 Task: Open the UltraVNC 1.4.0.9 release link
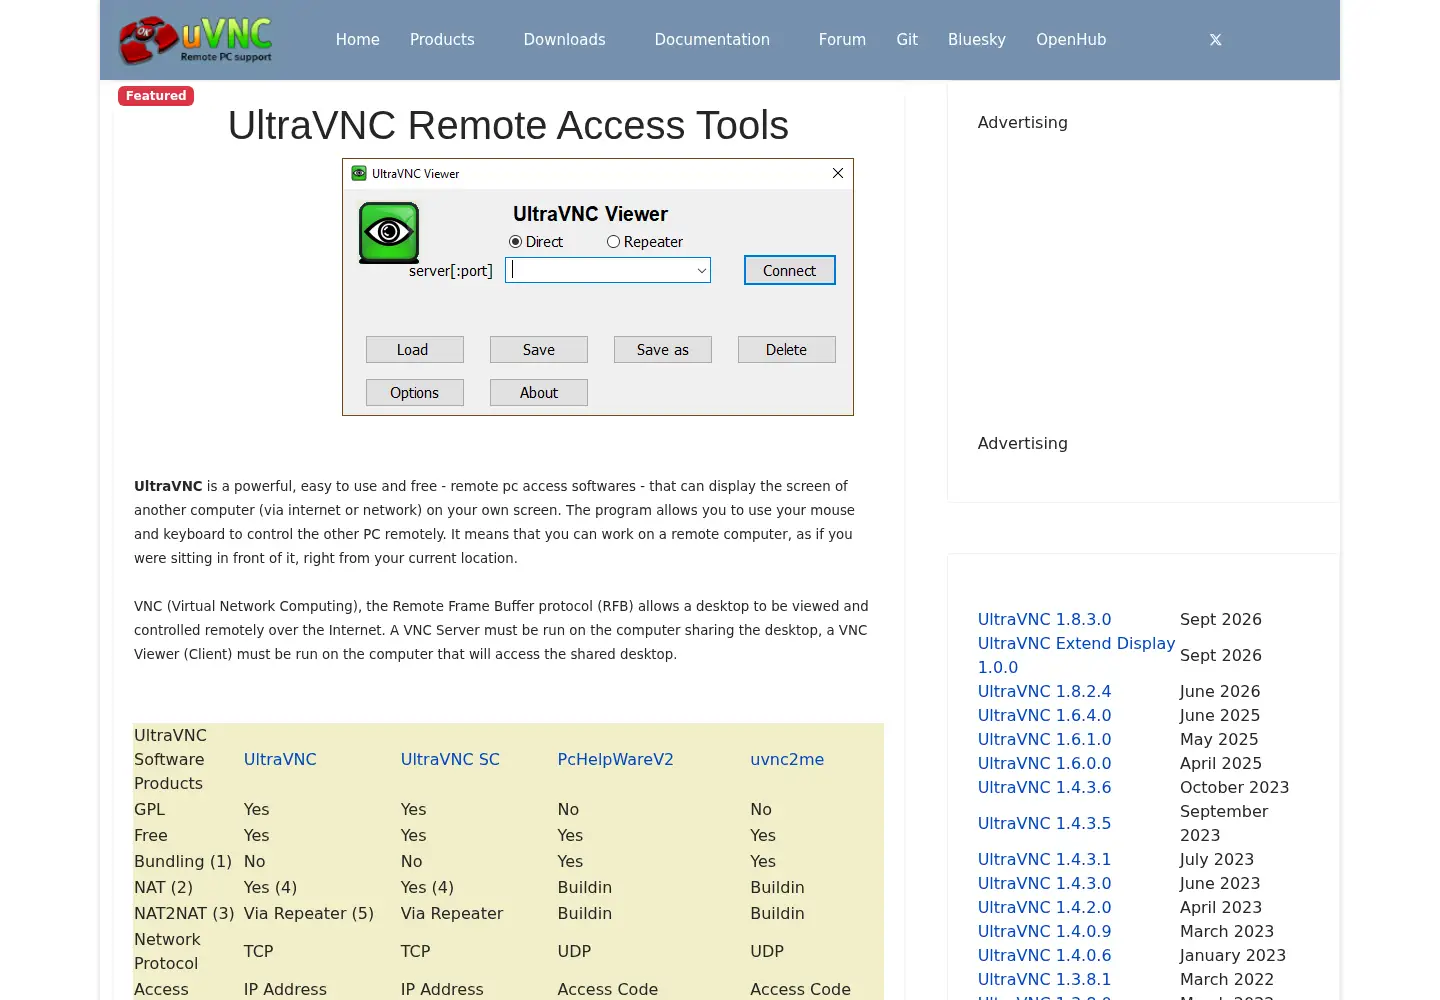point(1044,931)
